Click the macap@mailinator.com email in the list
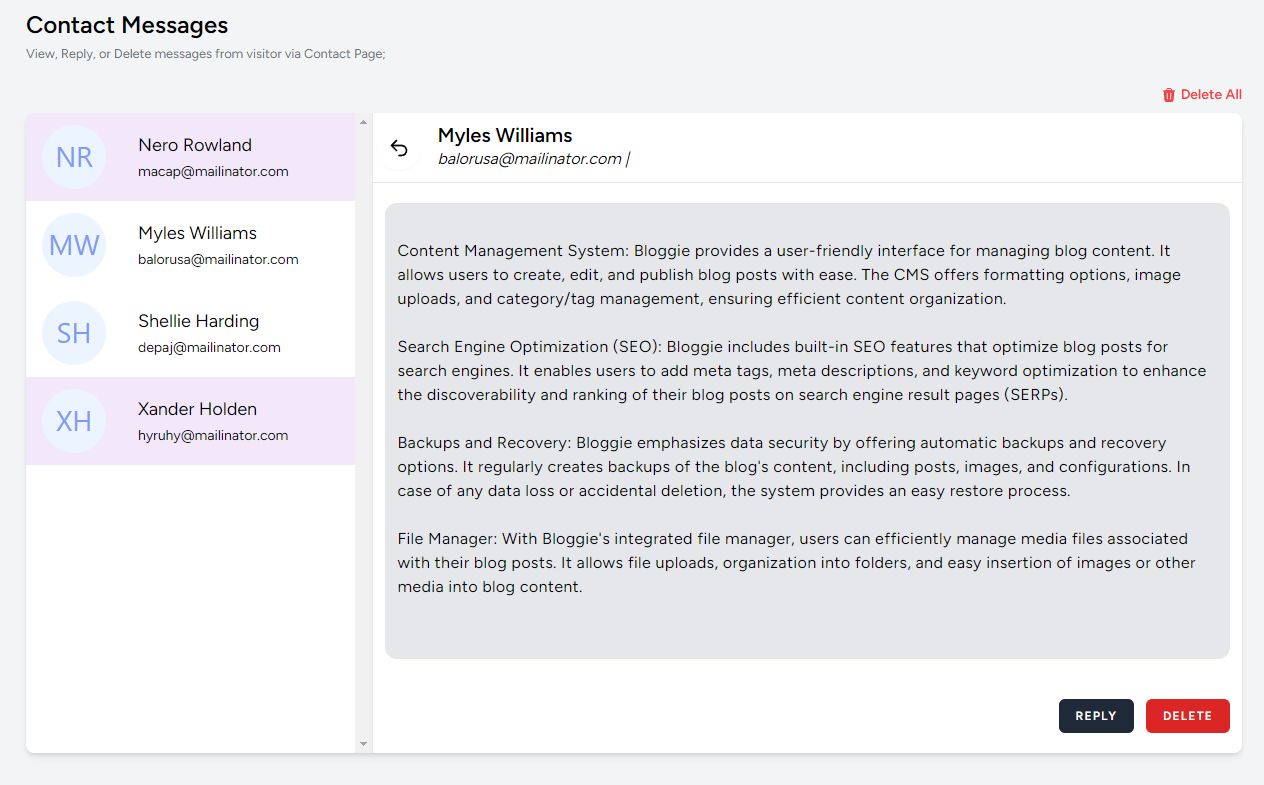The image size is (1264, 785). point(213,172)
